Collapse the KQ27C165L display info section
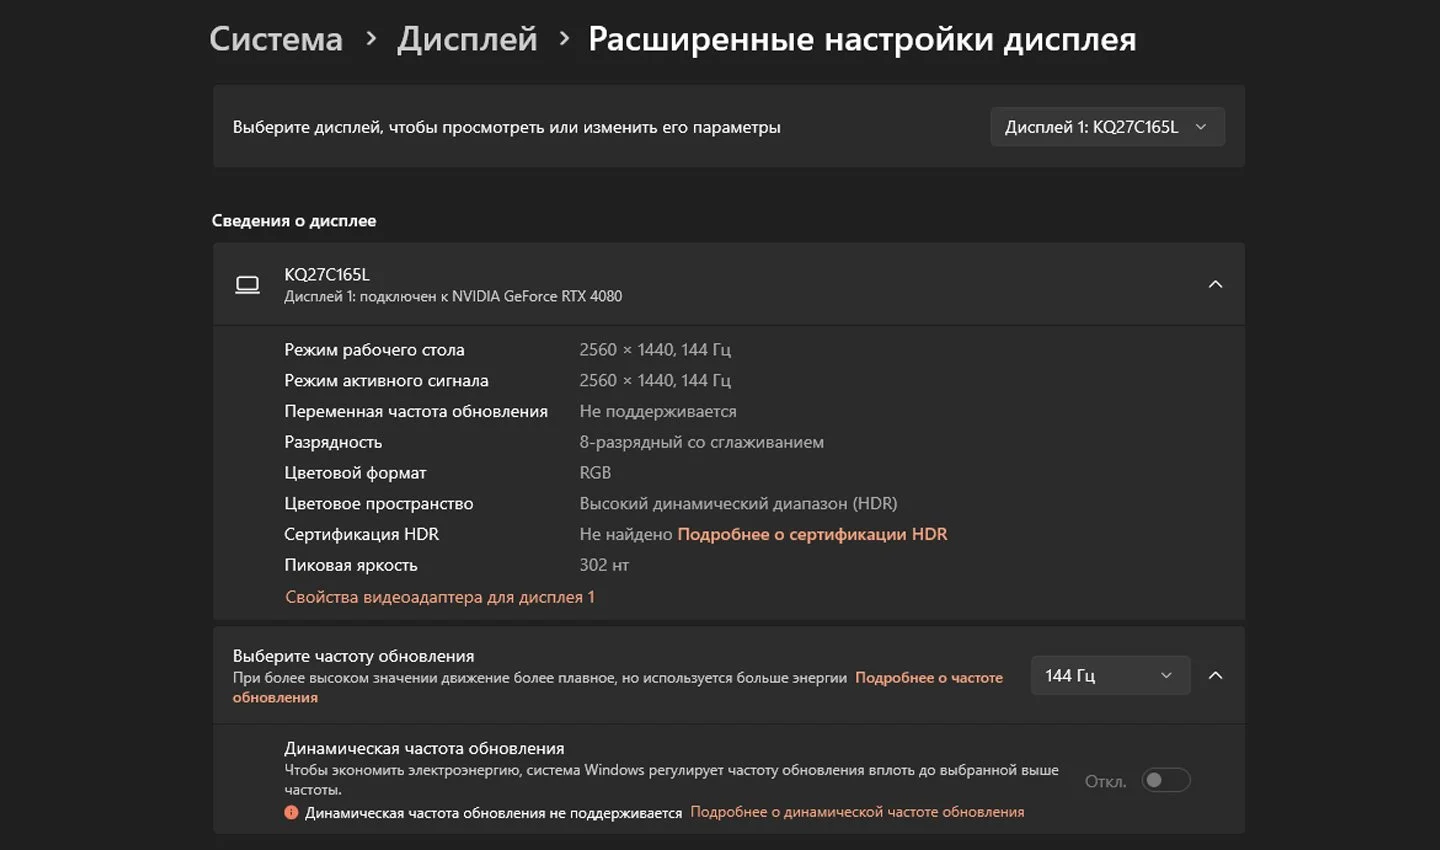Image resolution: width=1440 pixels, height=850 pixels. click(x=1215, y=284)
